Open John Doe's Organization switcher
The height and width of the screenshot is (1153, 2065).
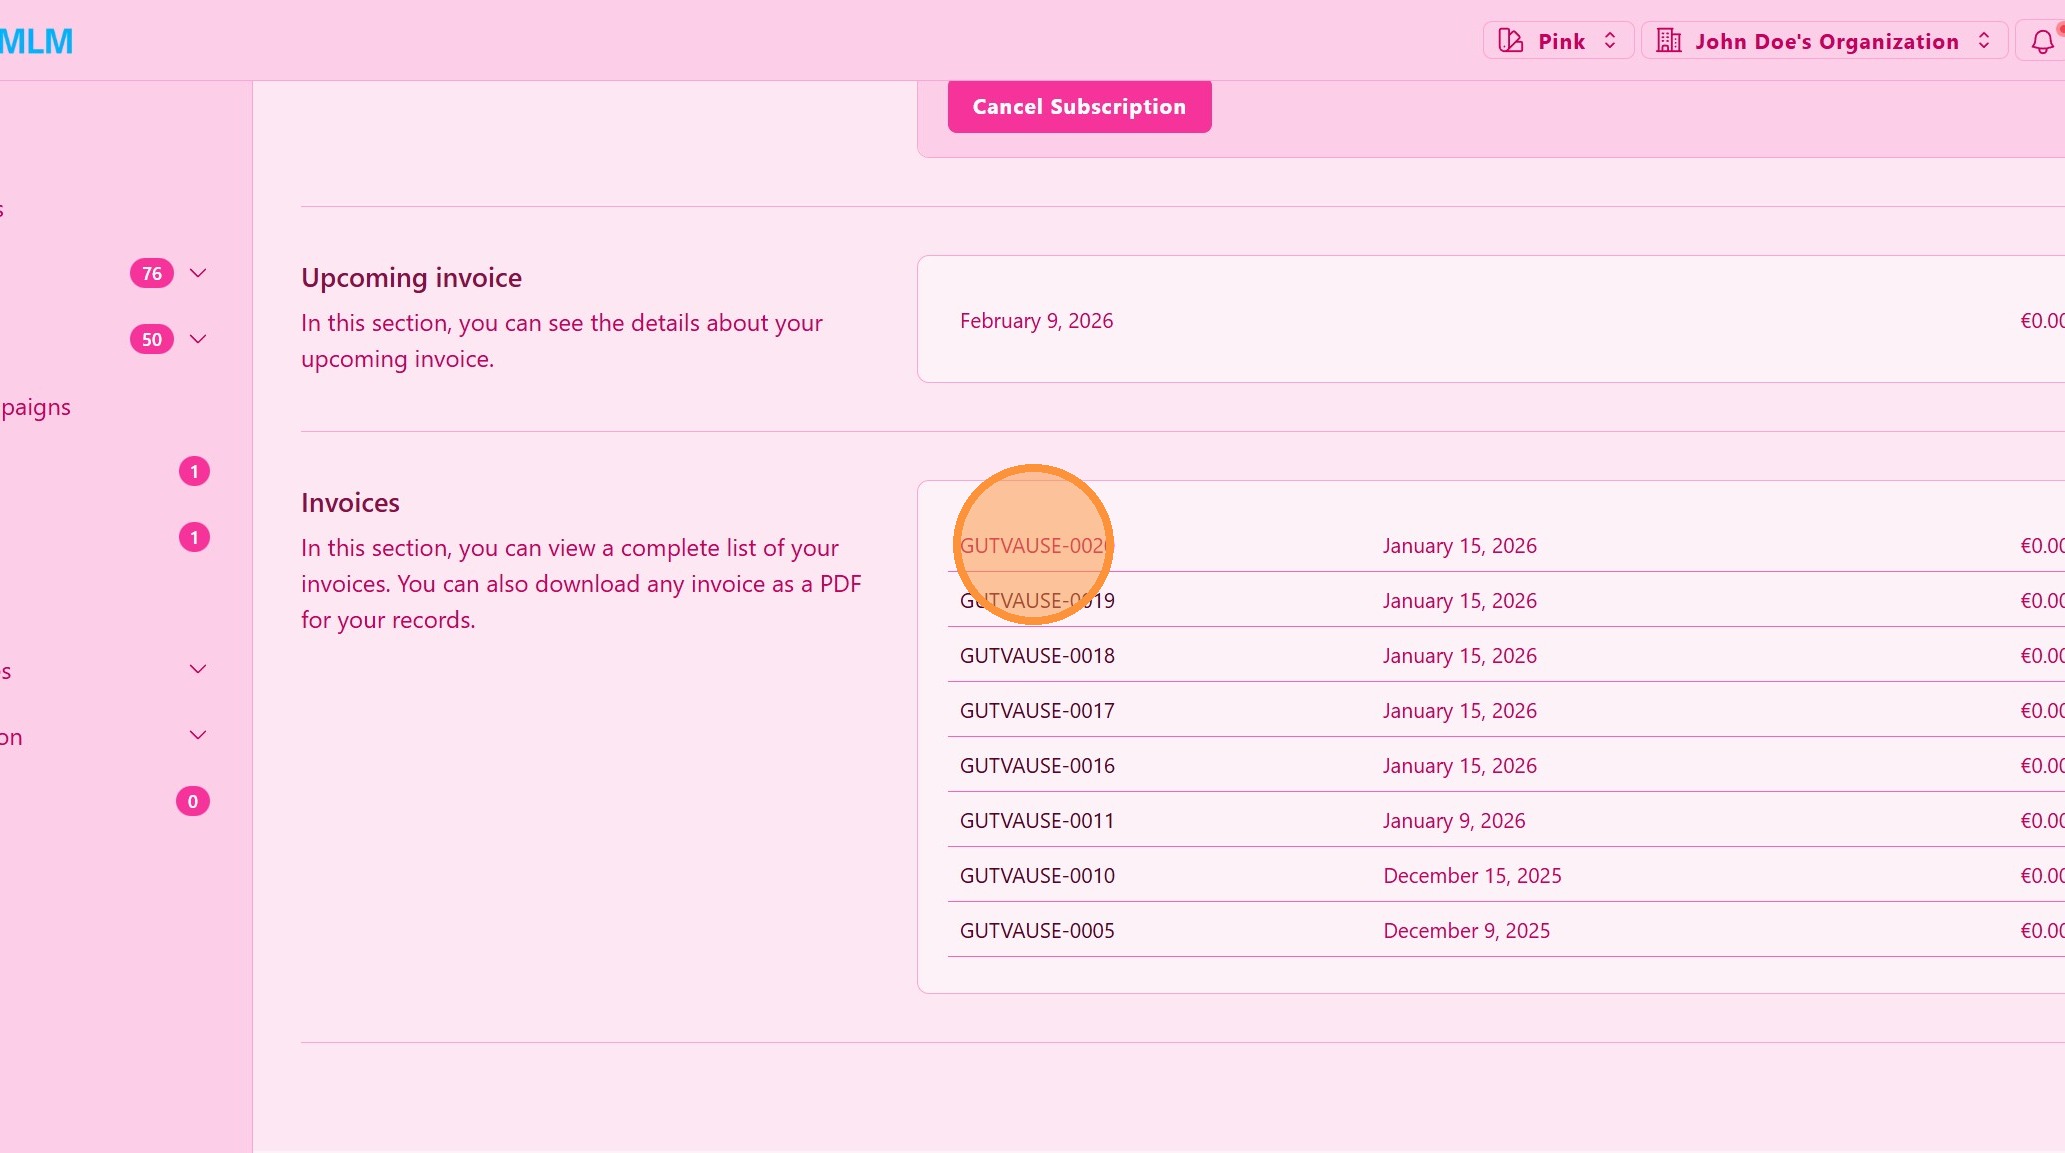tap(1824, 41)
